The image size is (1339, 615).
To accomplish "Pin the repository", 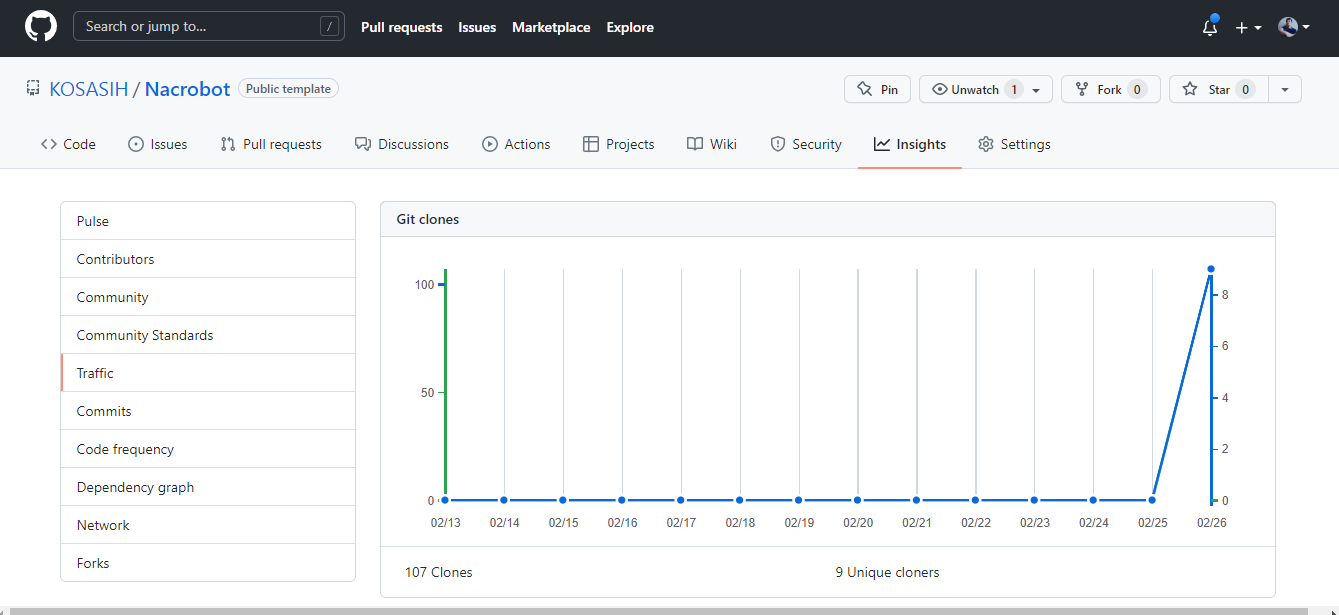I will (877, 89).
